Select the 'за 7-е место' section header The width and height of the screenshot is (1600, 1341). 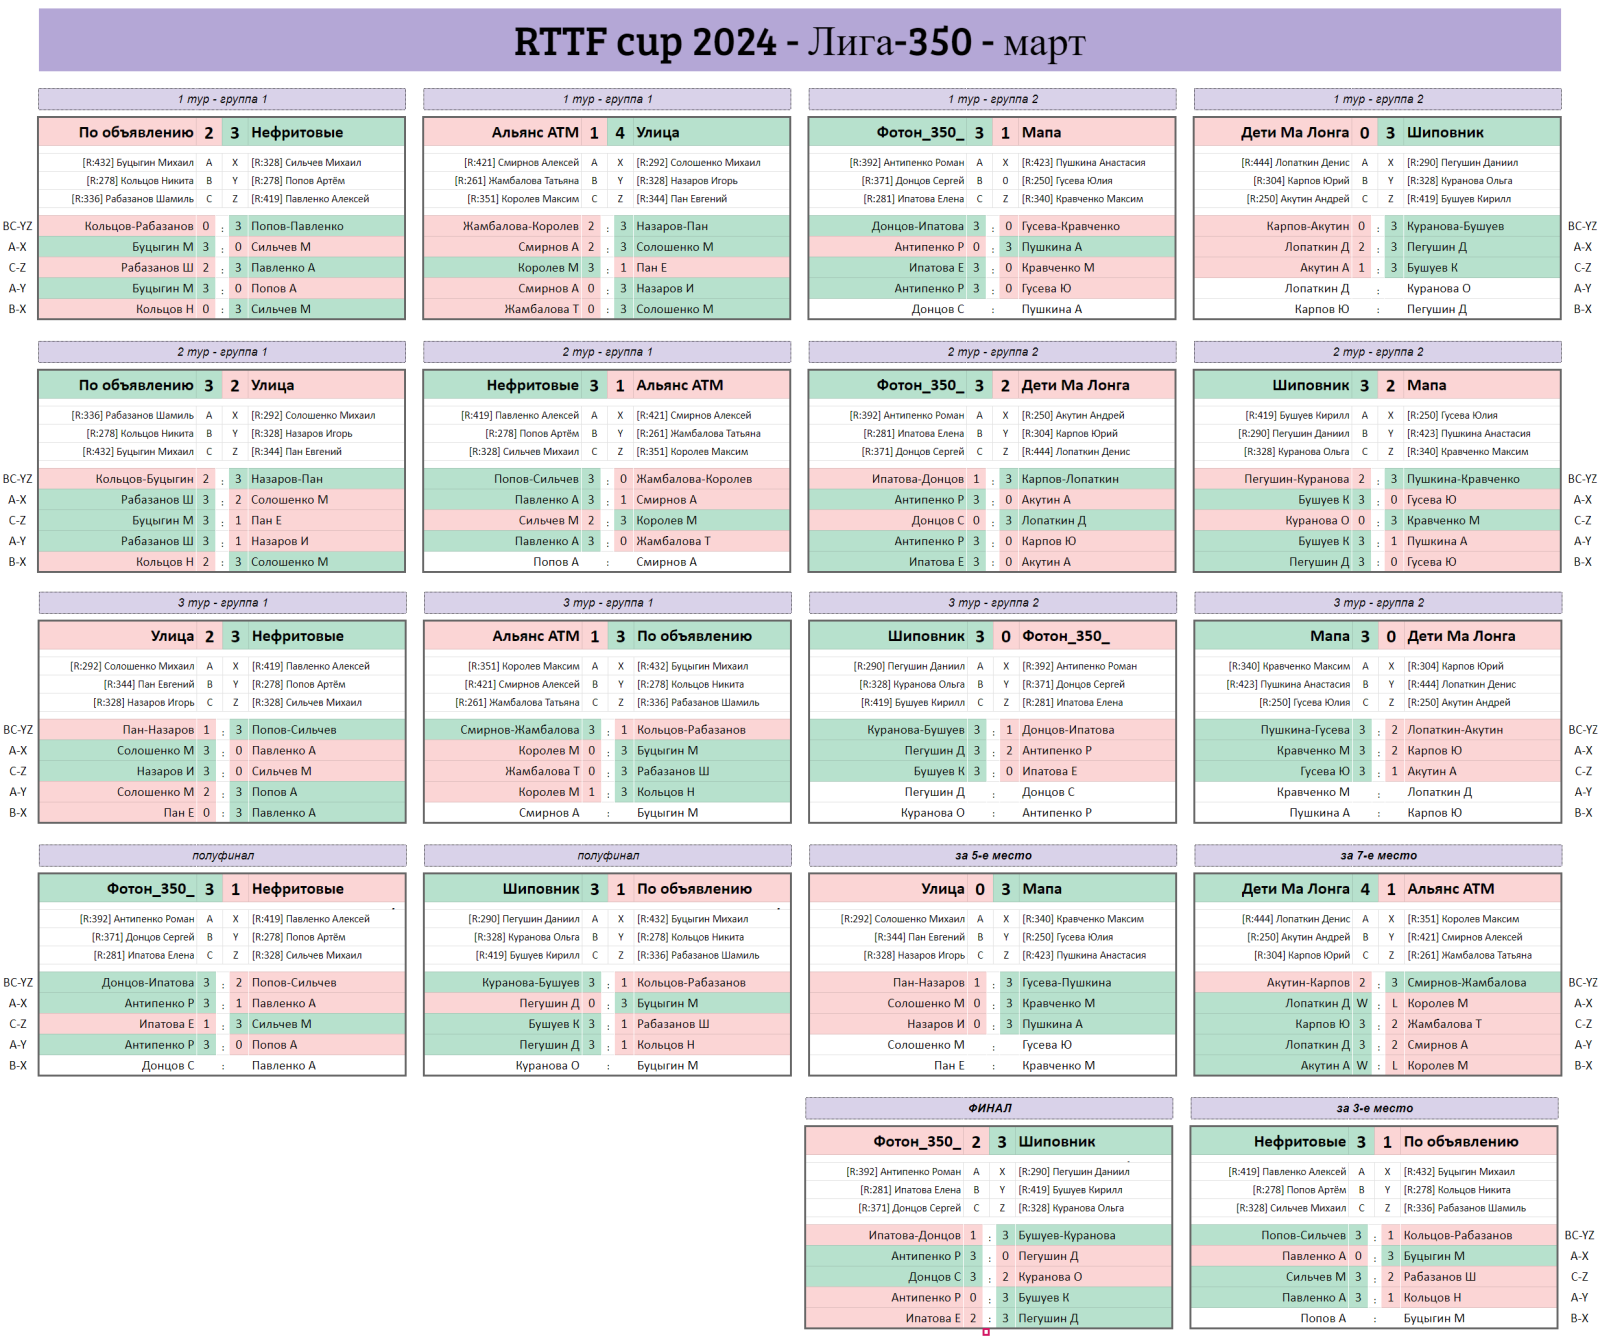click(x=1378, y=855)
